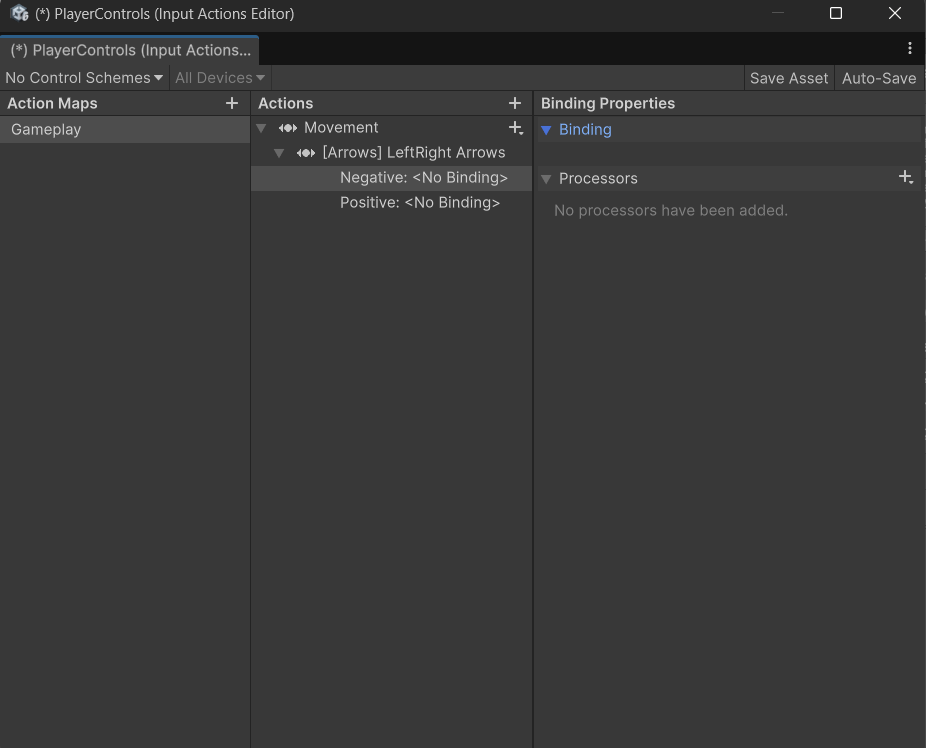Screen dimensions: 926x748
Task: Open the three-dot tab options menu
Action: pyautogui.click(x=909, y=48)
